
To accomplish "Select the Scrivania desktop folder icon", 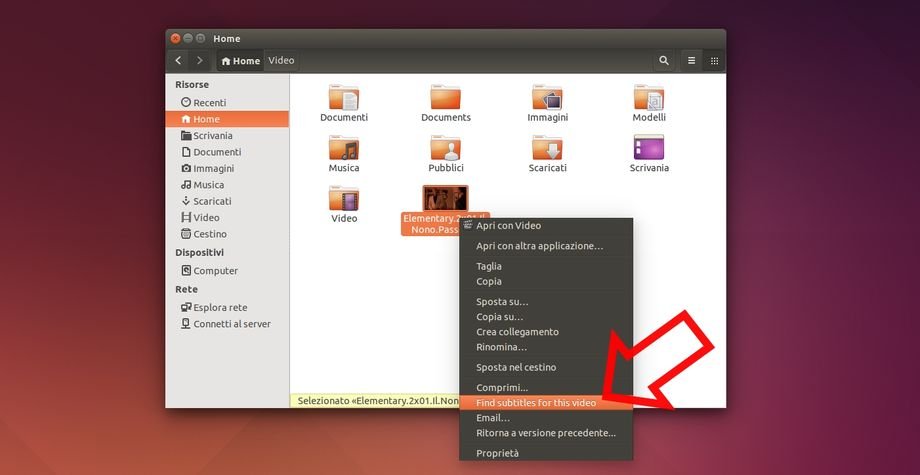I will (649, 149).
